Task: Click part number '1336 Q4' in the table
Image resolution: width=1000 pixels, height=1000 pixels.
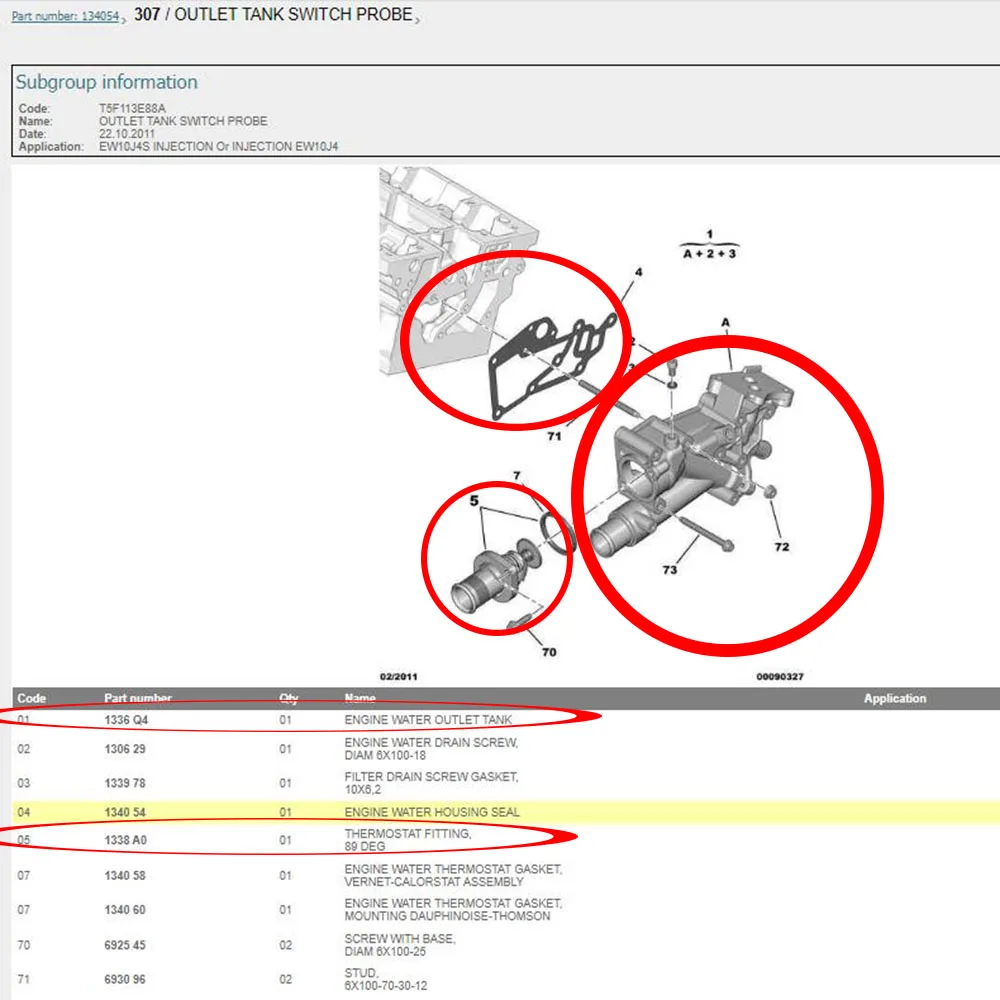Action: point(126,720)
